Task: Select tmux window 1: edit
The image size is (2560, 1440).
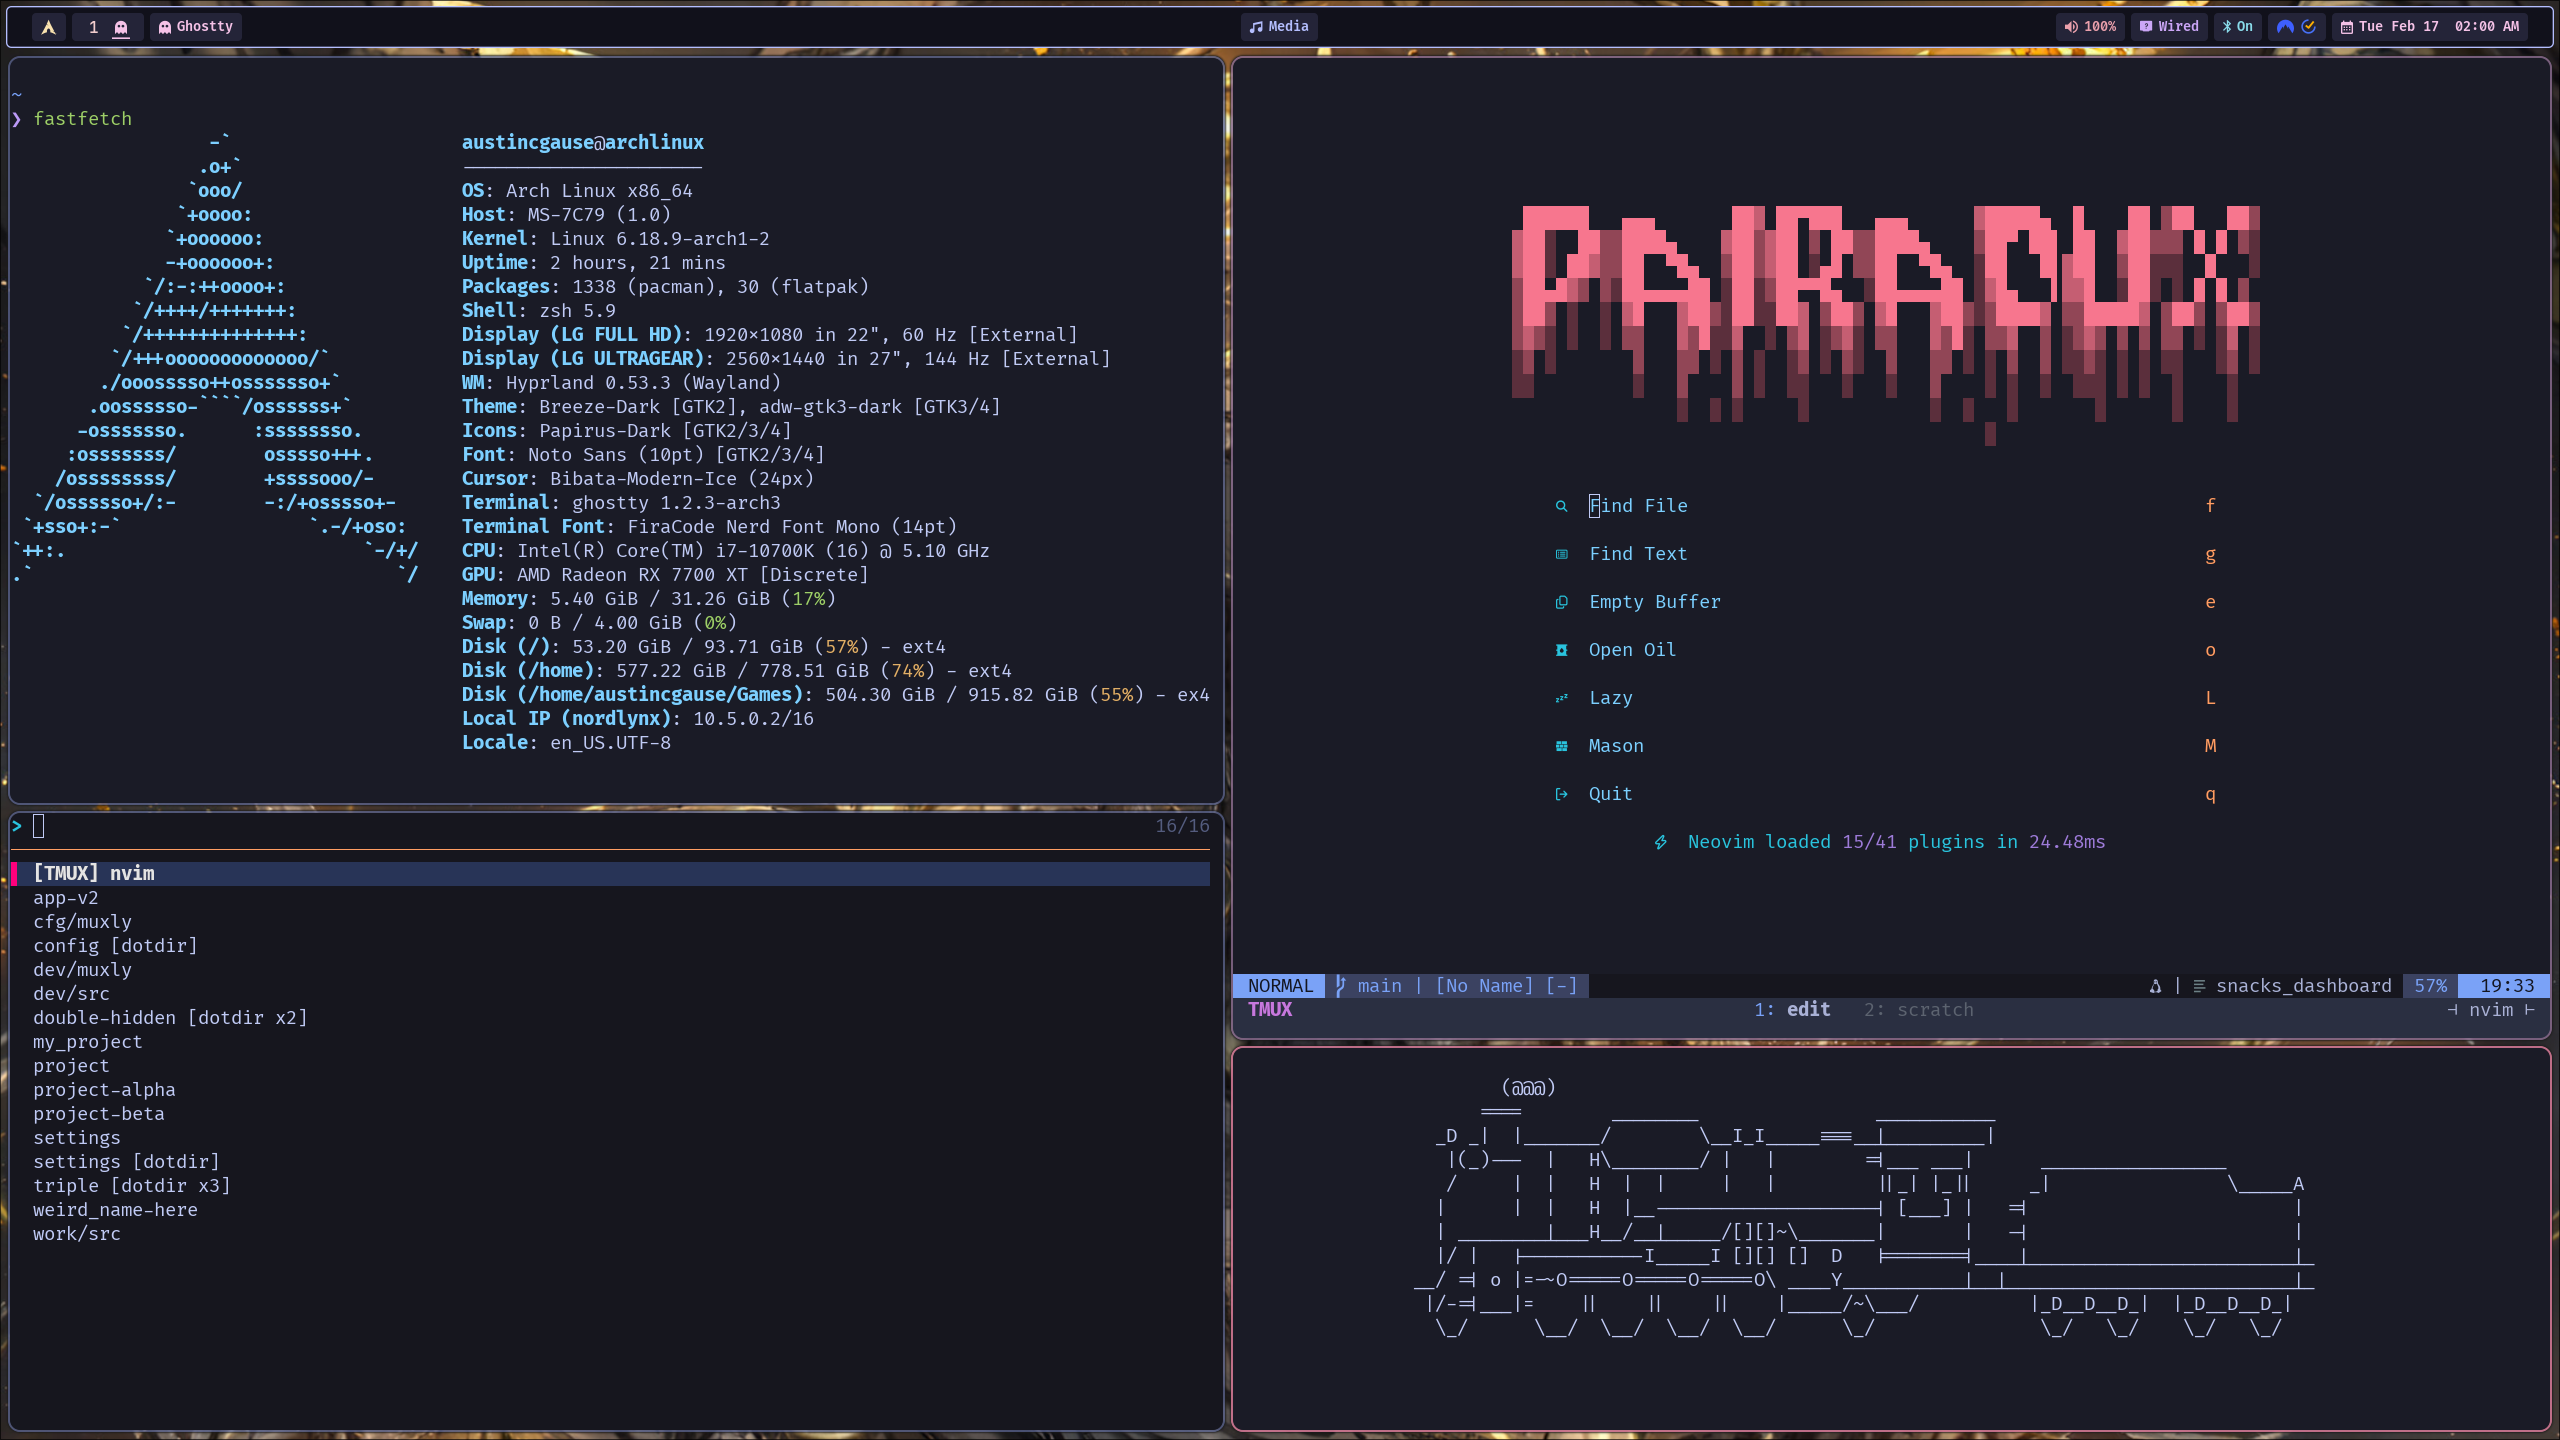Action: pyautogui.click(x=1792, y=1010)
